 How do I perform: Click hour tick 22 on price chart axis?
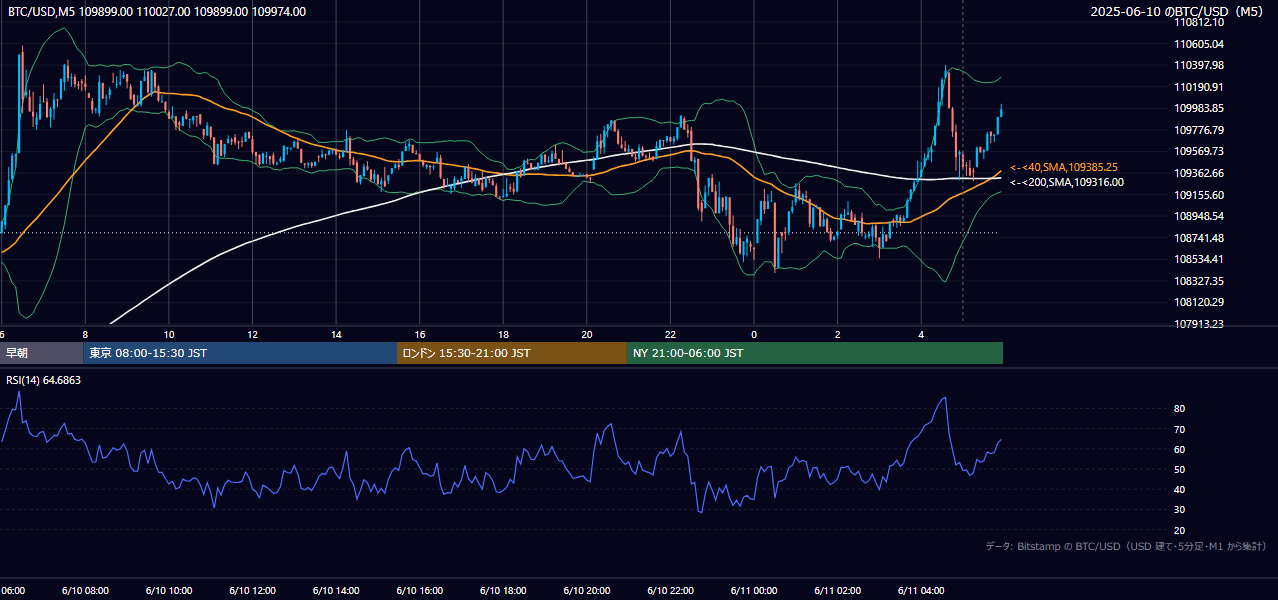pos(671,335)
